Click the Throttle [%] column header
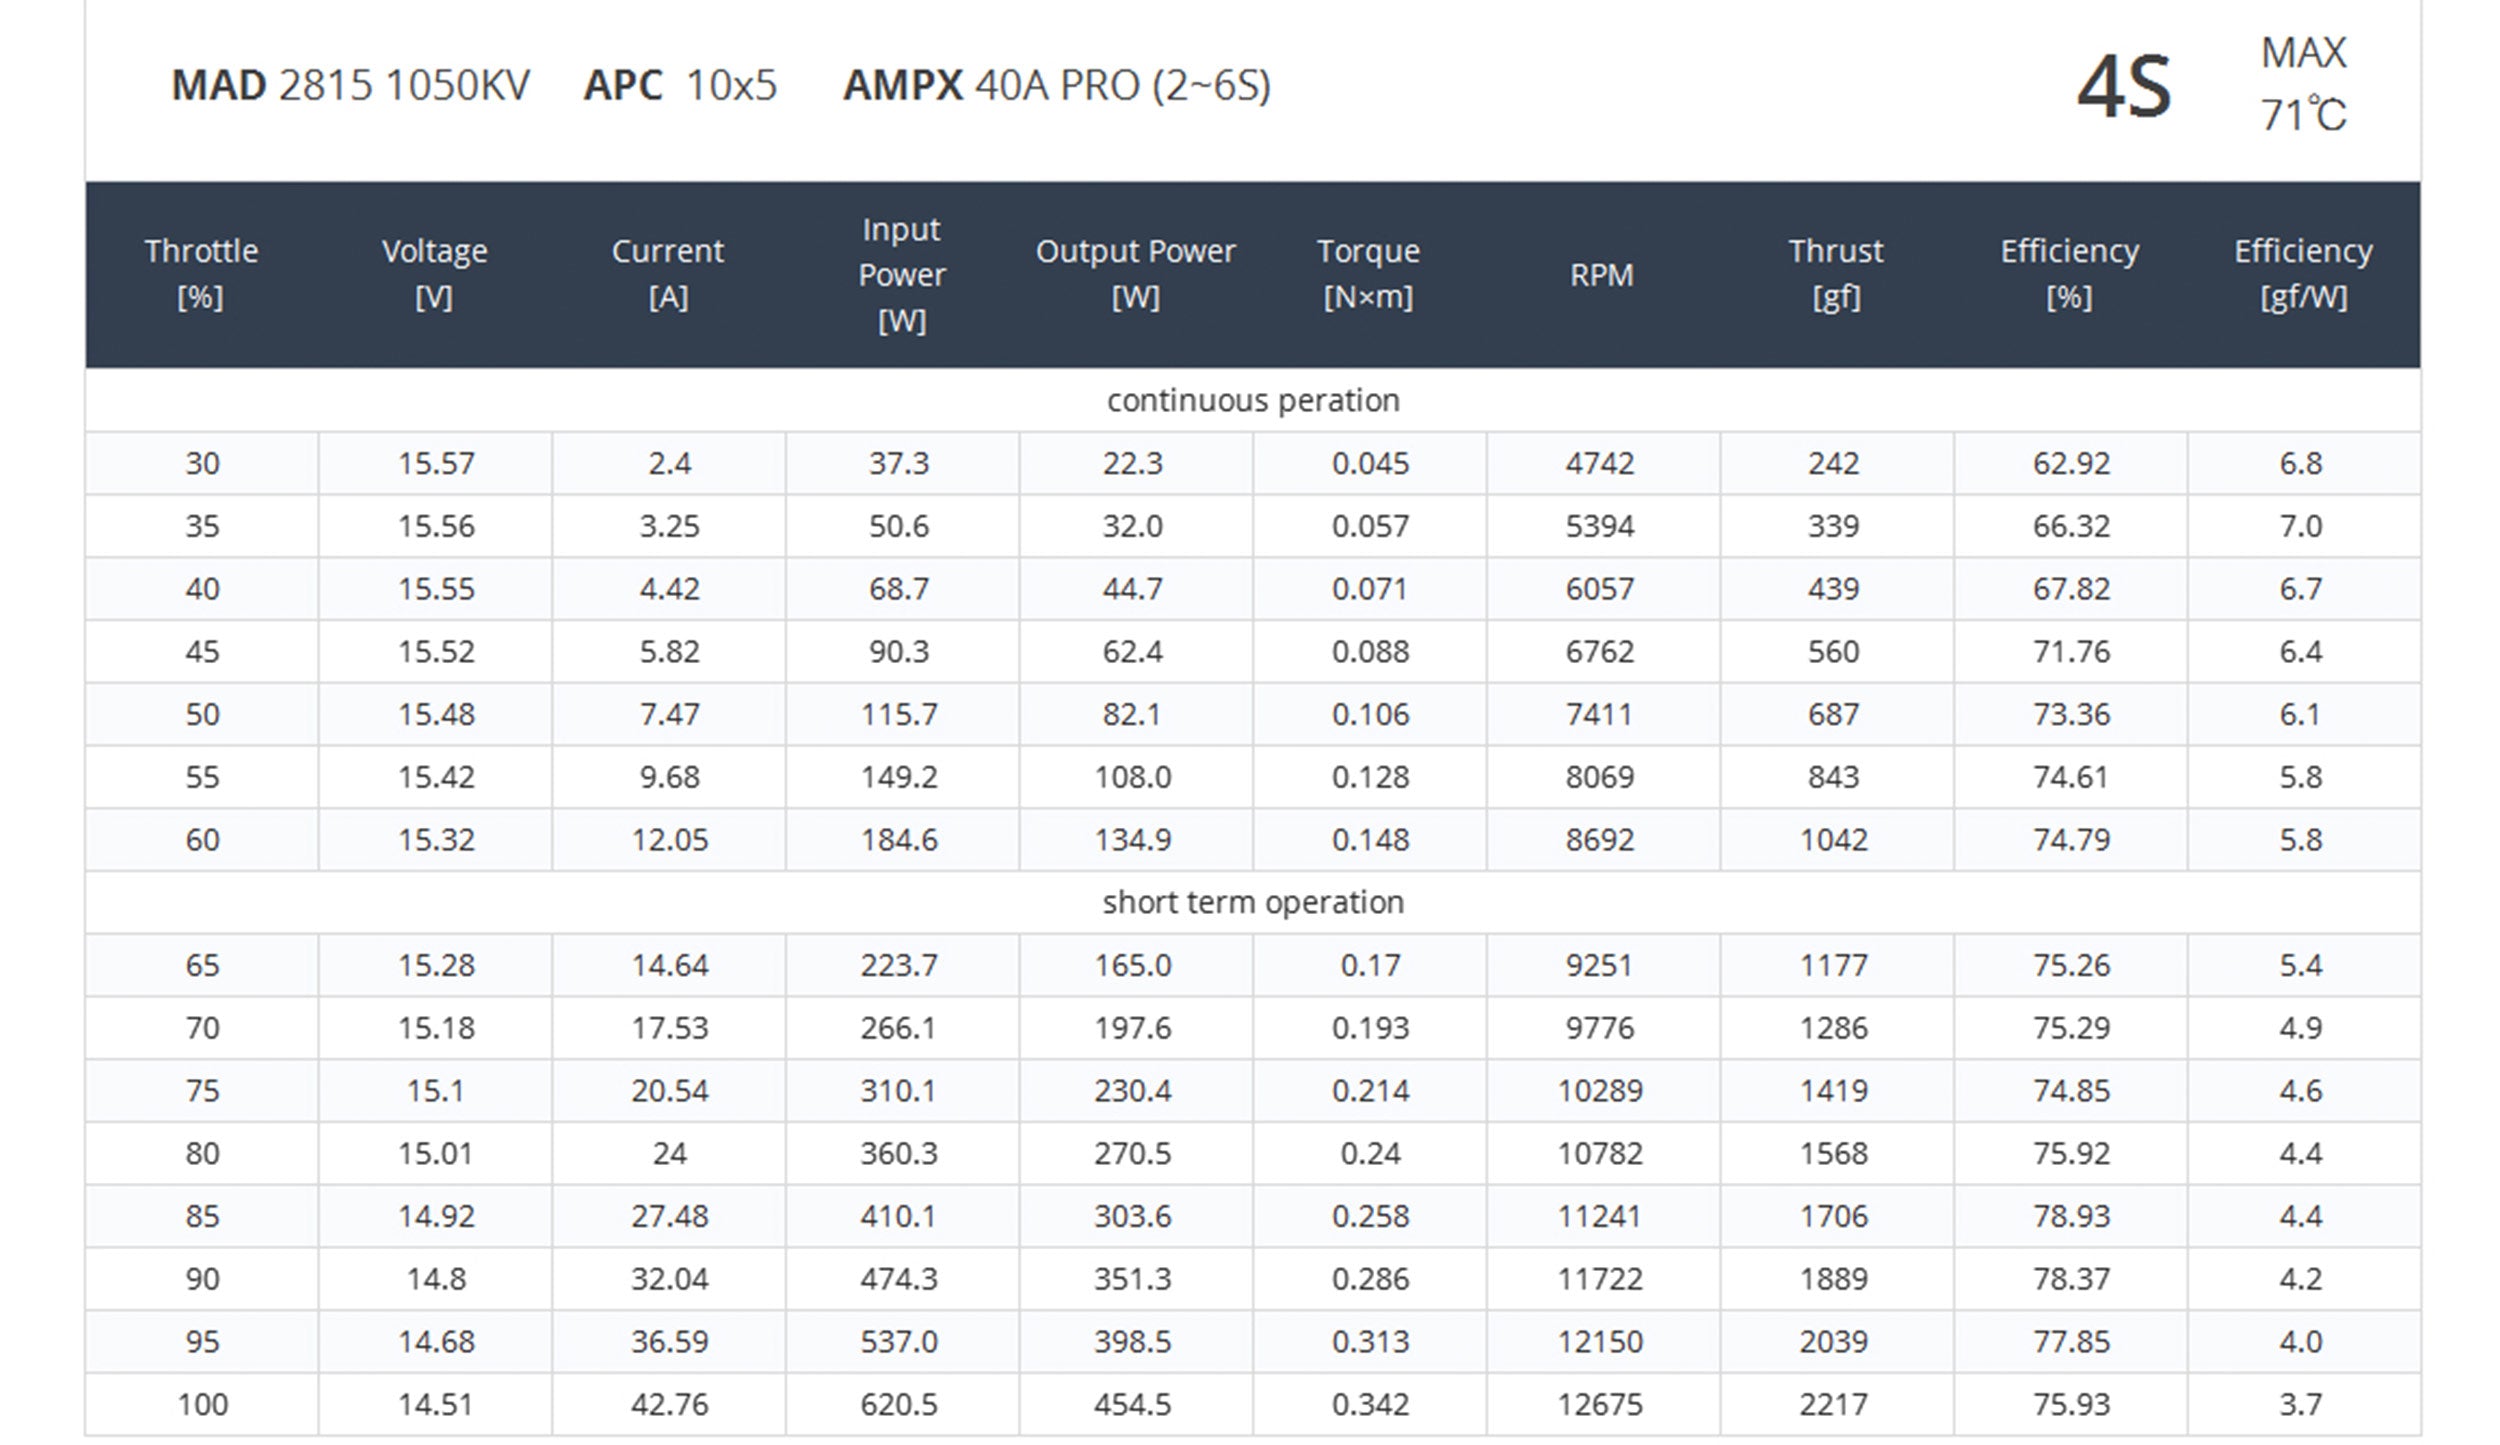This screenshot has height=1445, width=2500. [x=201, y=273]
